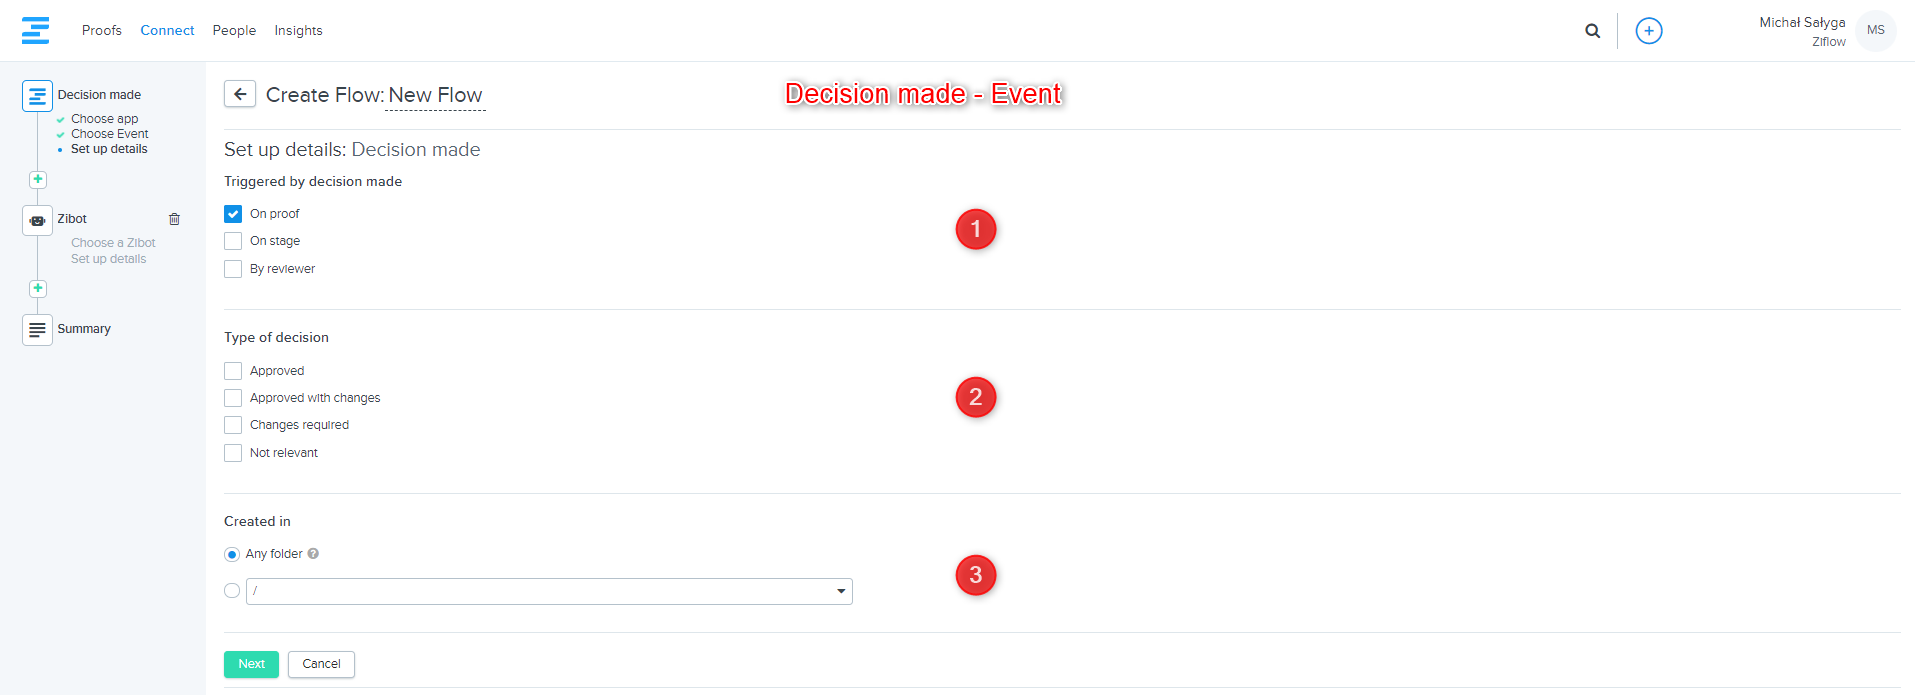This screenshot has width=1915, height=695.
Task: Edit the New Flow name field
Action: (x=435, y=95)
